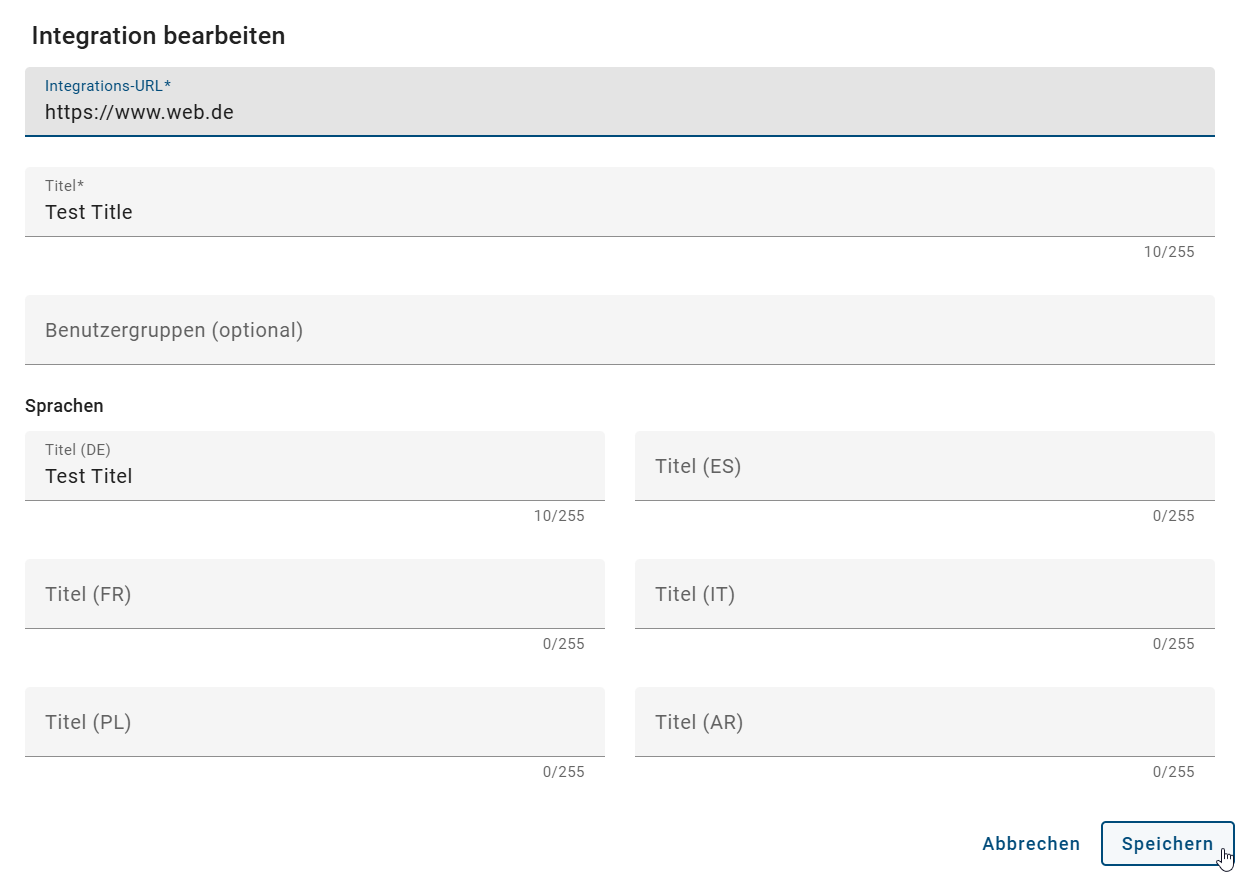The height and width of the screenshot is (875, 1240).
Task: Open the Benutzergruppen (optional) selection field
Action: pyautogui.click(x=620, y=330)
